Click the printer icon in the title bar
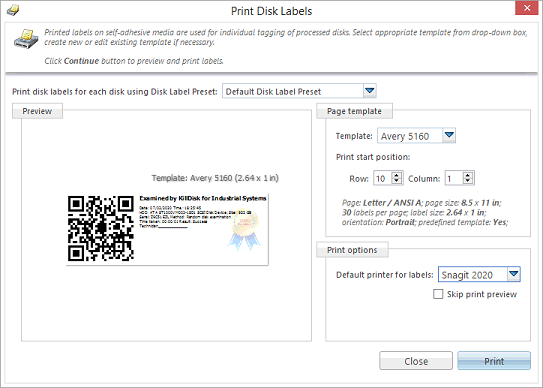The width and height of the screenshot is (543, 388). click(x=13, y=10)
